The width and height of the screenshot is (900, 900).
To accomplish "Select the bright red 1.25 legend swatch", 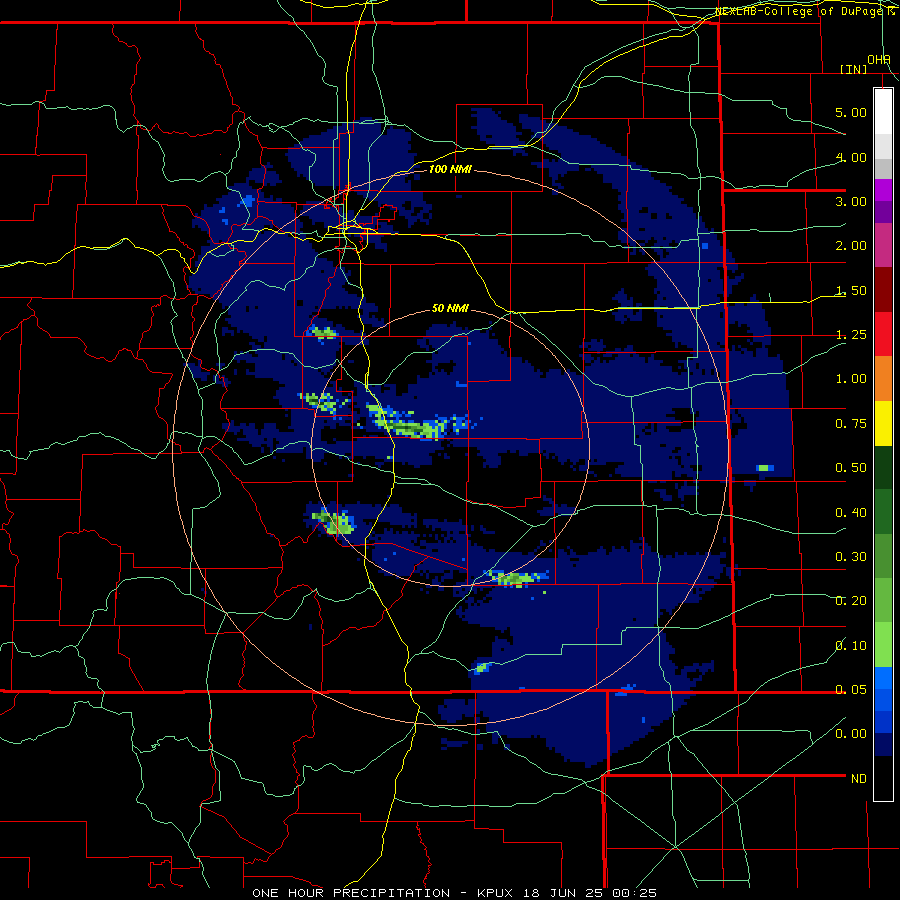I will (x=883, y=334).
